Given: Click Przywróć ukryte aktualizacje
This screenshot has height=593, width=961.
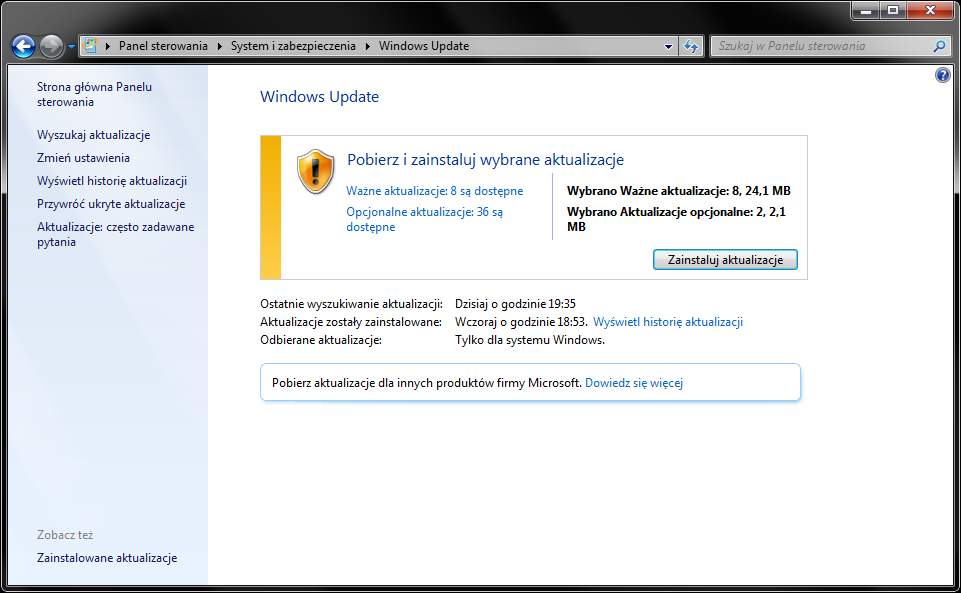Looking at the screenshot, I should click(111, 204).
